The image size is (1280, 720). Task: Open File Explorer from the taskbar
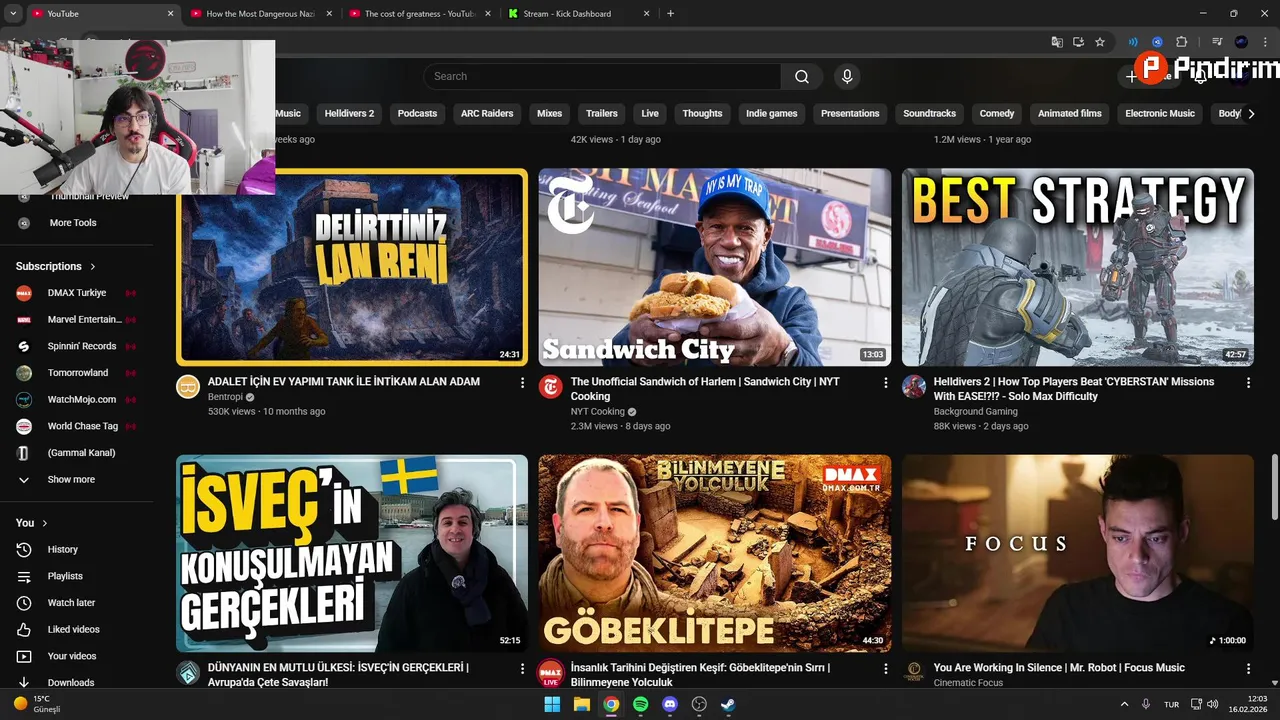[x=581, y=704]
